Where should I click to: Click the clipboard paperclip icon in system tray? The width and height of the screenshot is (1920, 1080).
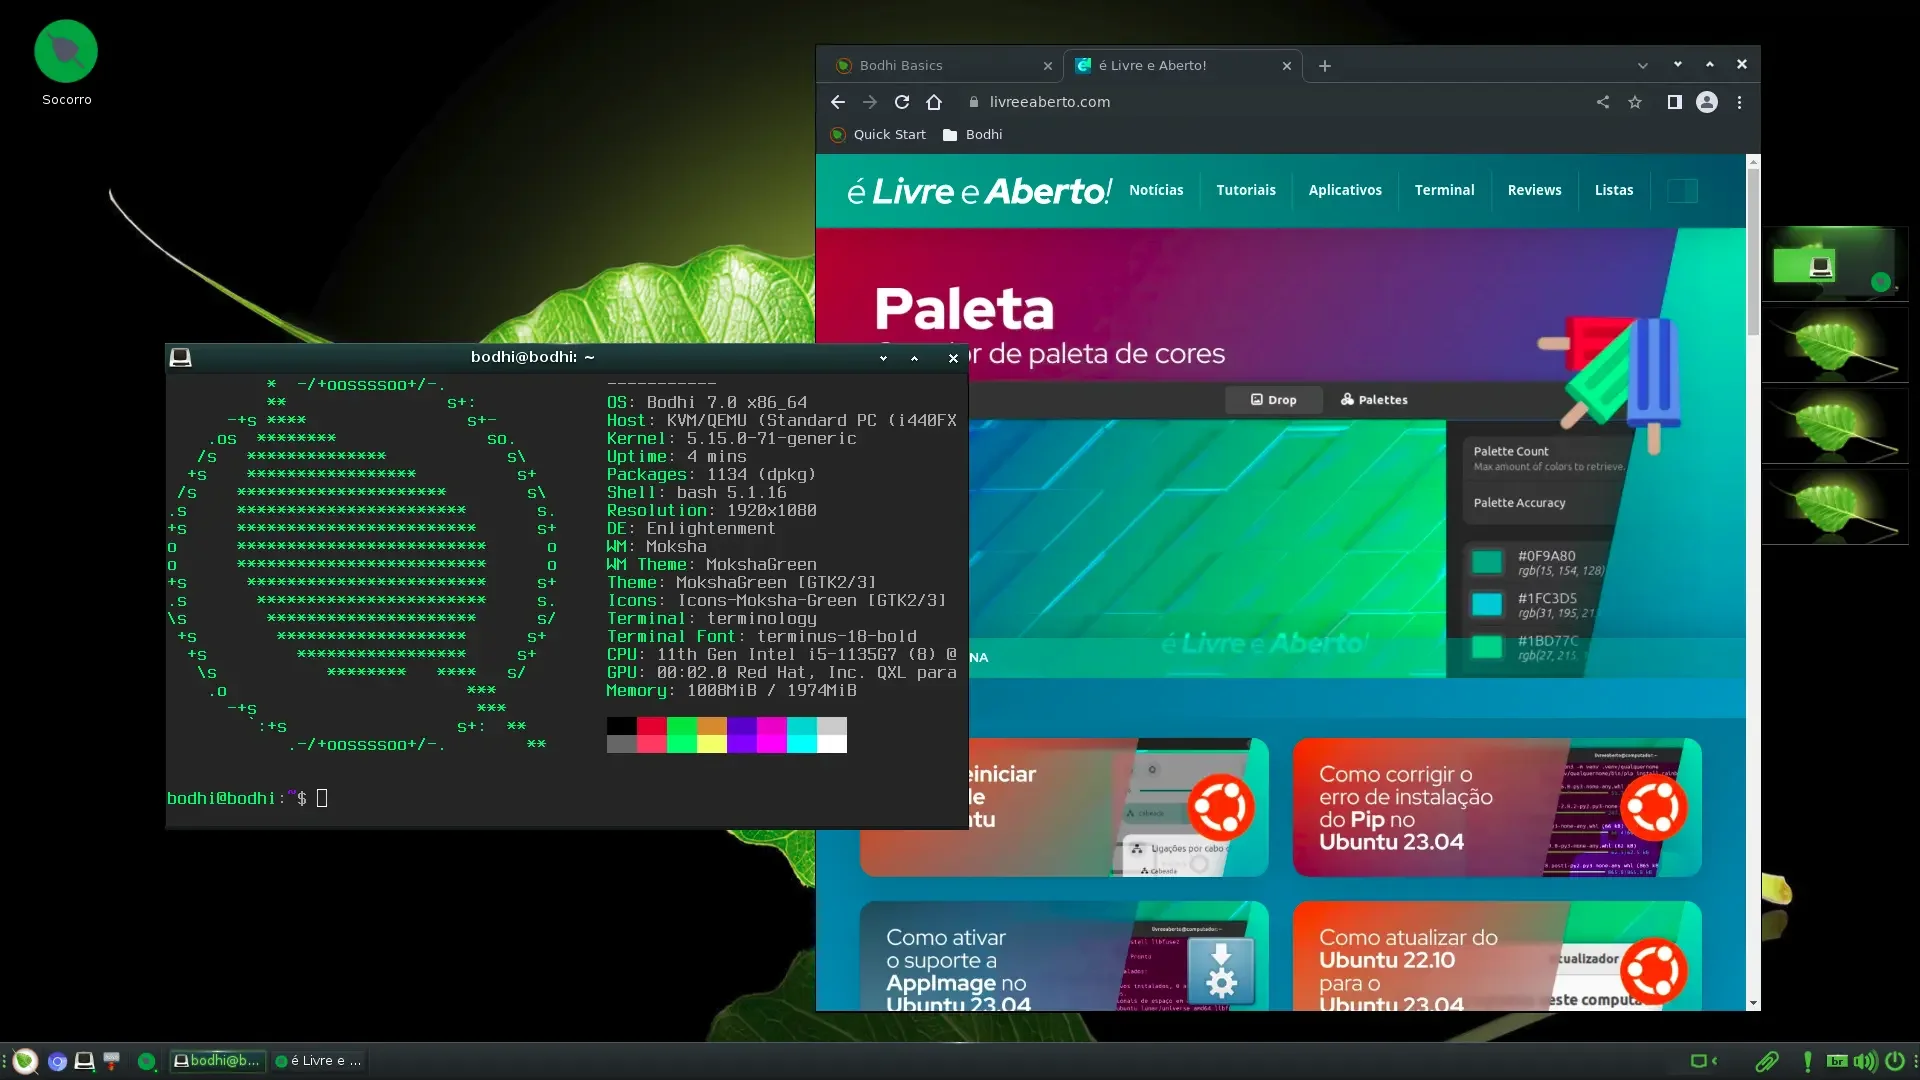pos(1767,1061)
